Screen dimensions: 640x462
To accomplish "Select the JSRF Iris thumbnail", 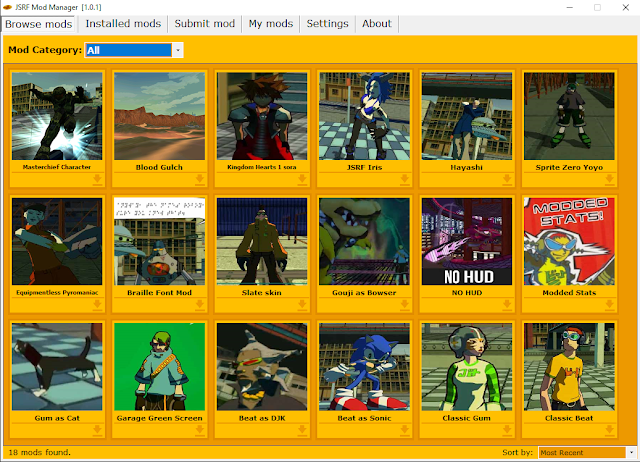I will click(x=364, y=116).
